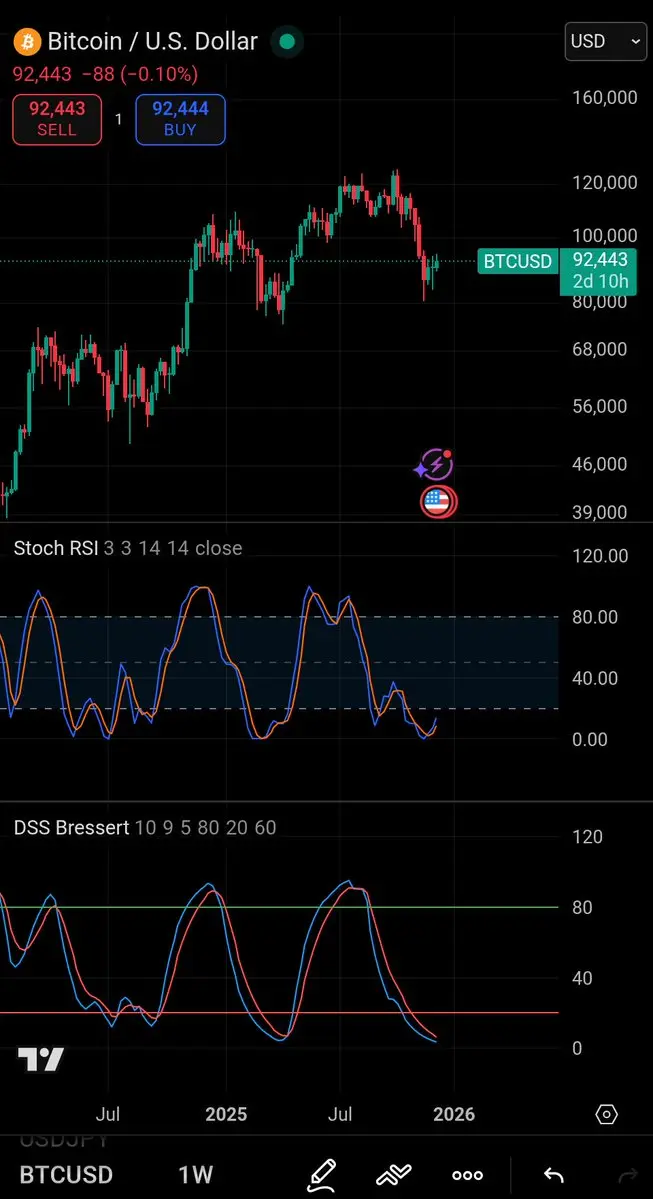Screen dimensions: 653x1199
Task: Click the 2025 time axis label
Action: click(226, 1113)
